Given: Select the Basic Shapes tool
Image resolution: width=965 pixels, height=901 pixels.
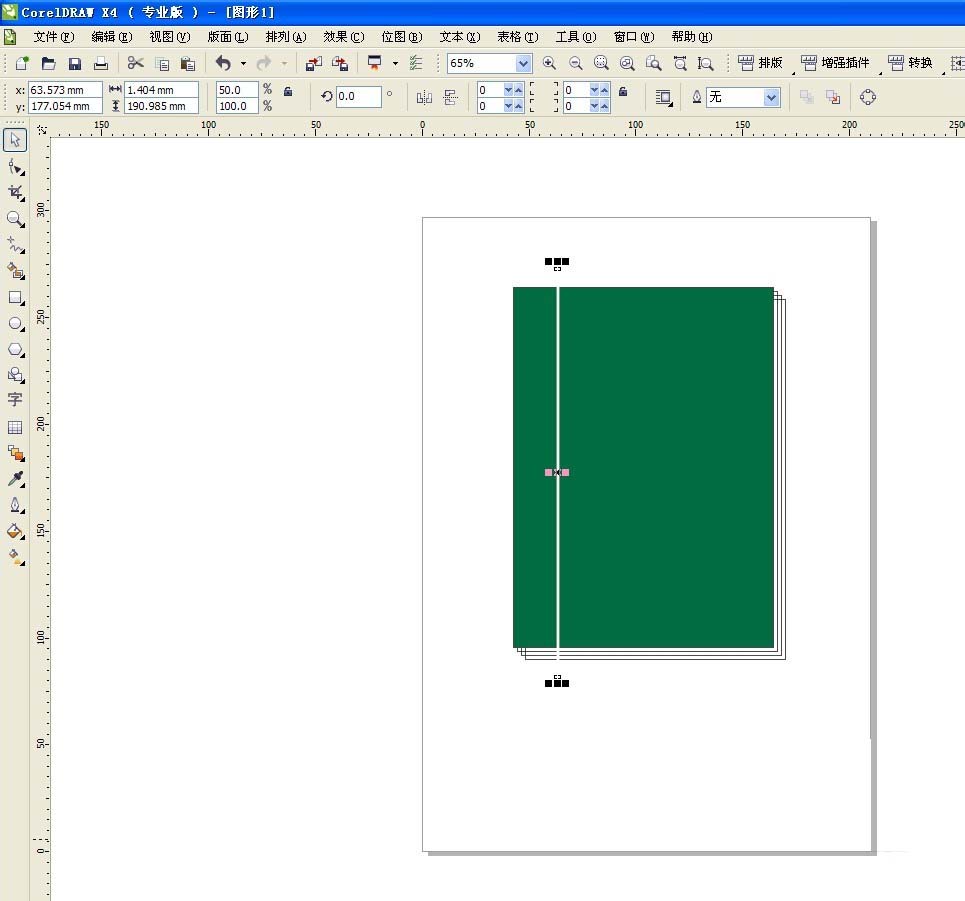Looking at the screenshot, I should click(x=15, y=375).
